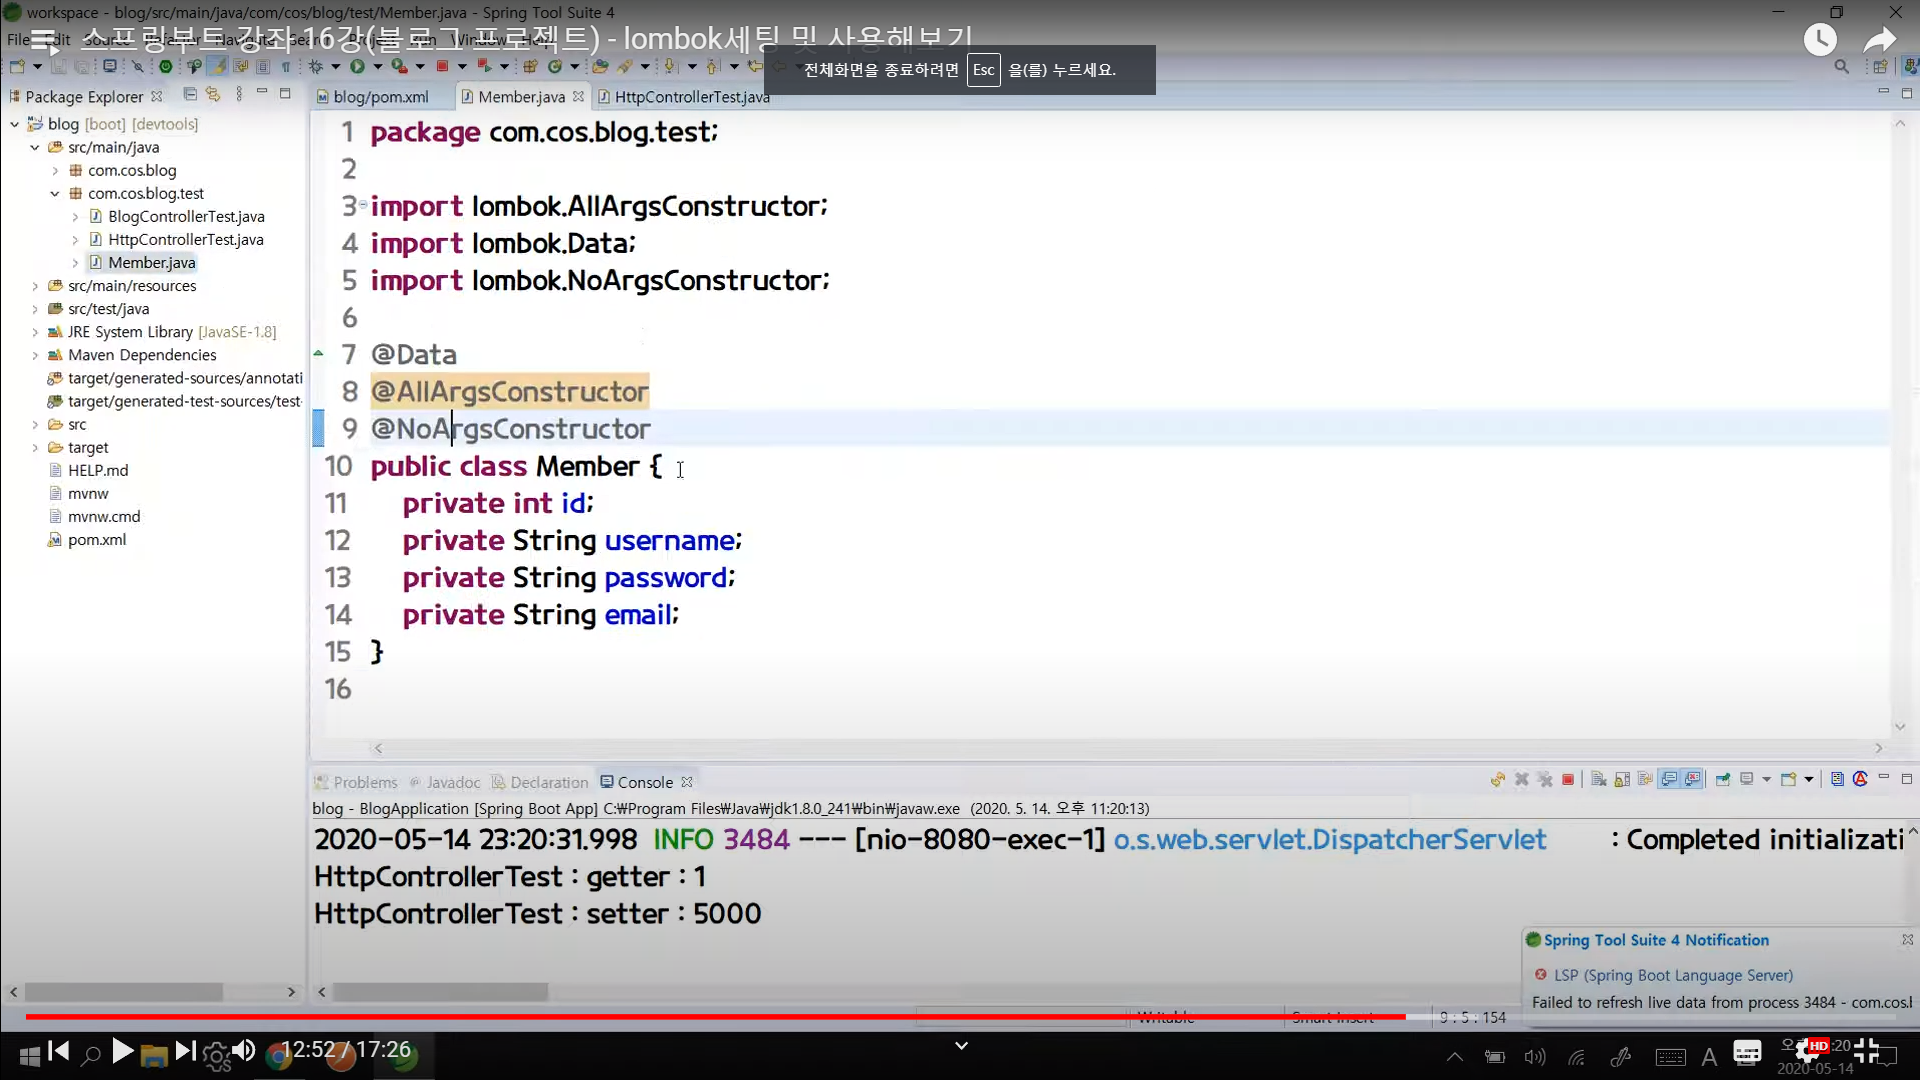
Task: Exit fullscreen on the video player
Action: click(1866, 1050)
